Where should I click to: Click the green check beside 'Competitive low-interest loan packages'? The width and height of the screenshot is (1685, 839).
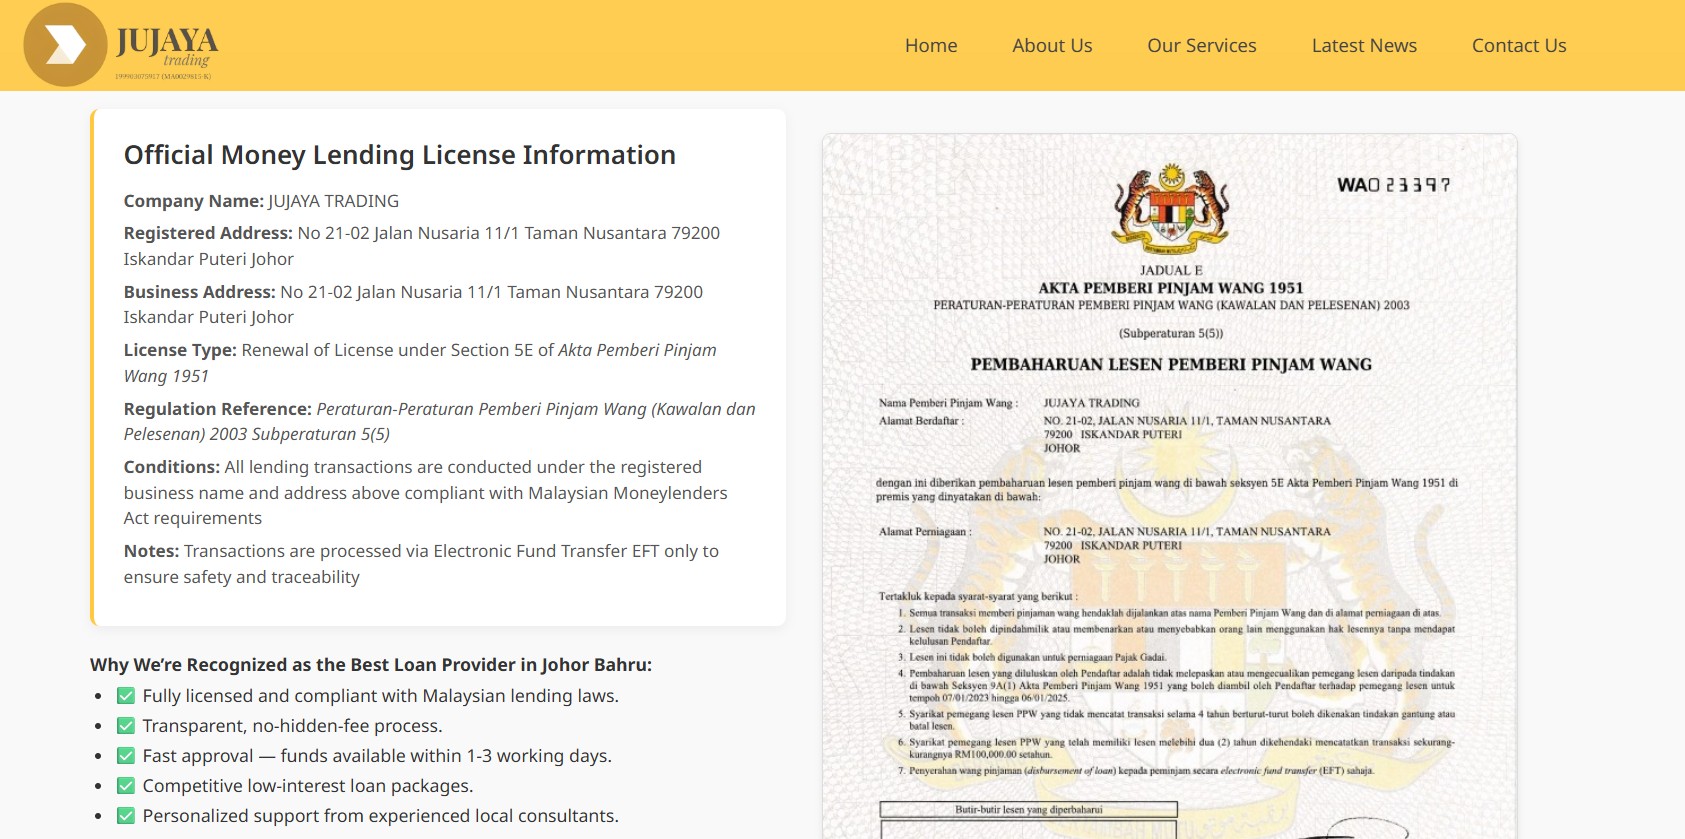point(126,786)
